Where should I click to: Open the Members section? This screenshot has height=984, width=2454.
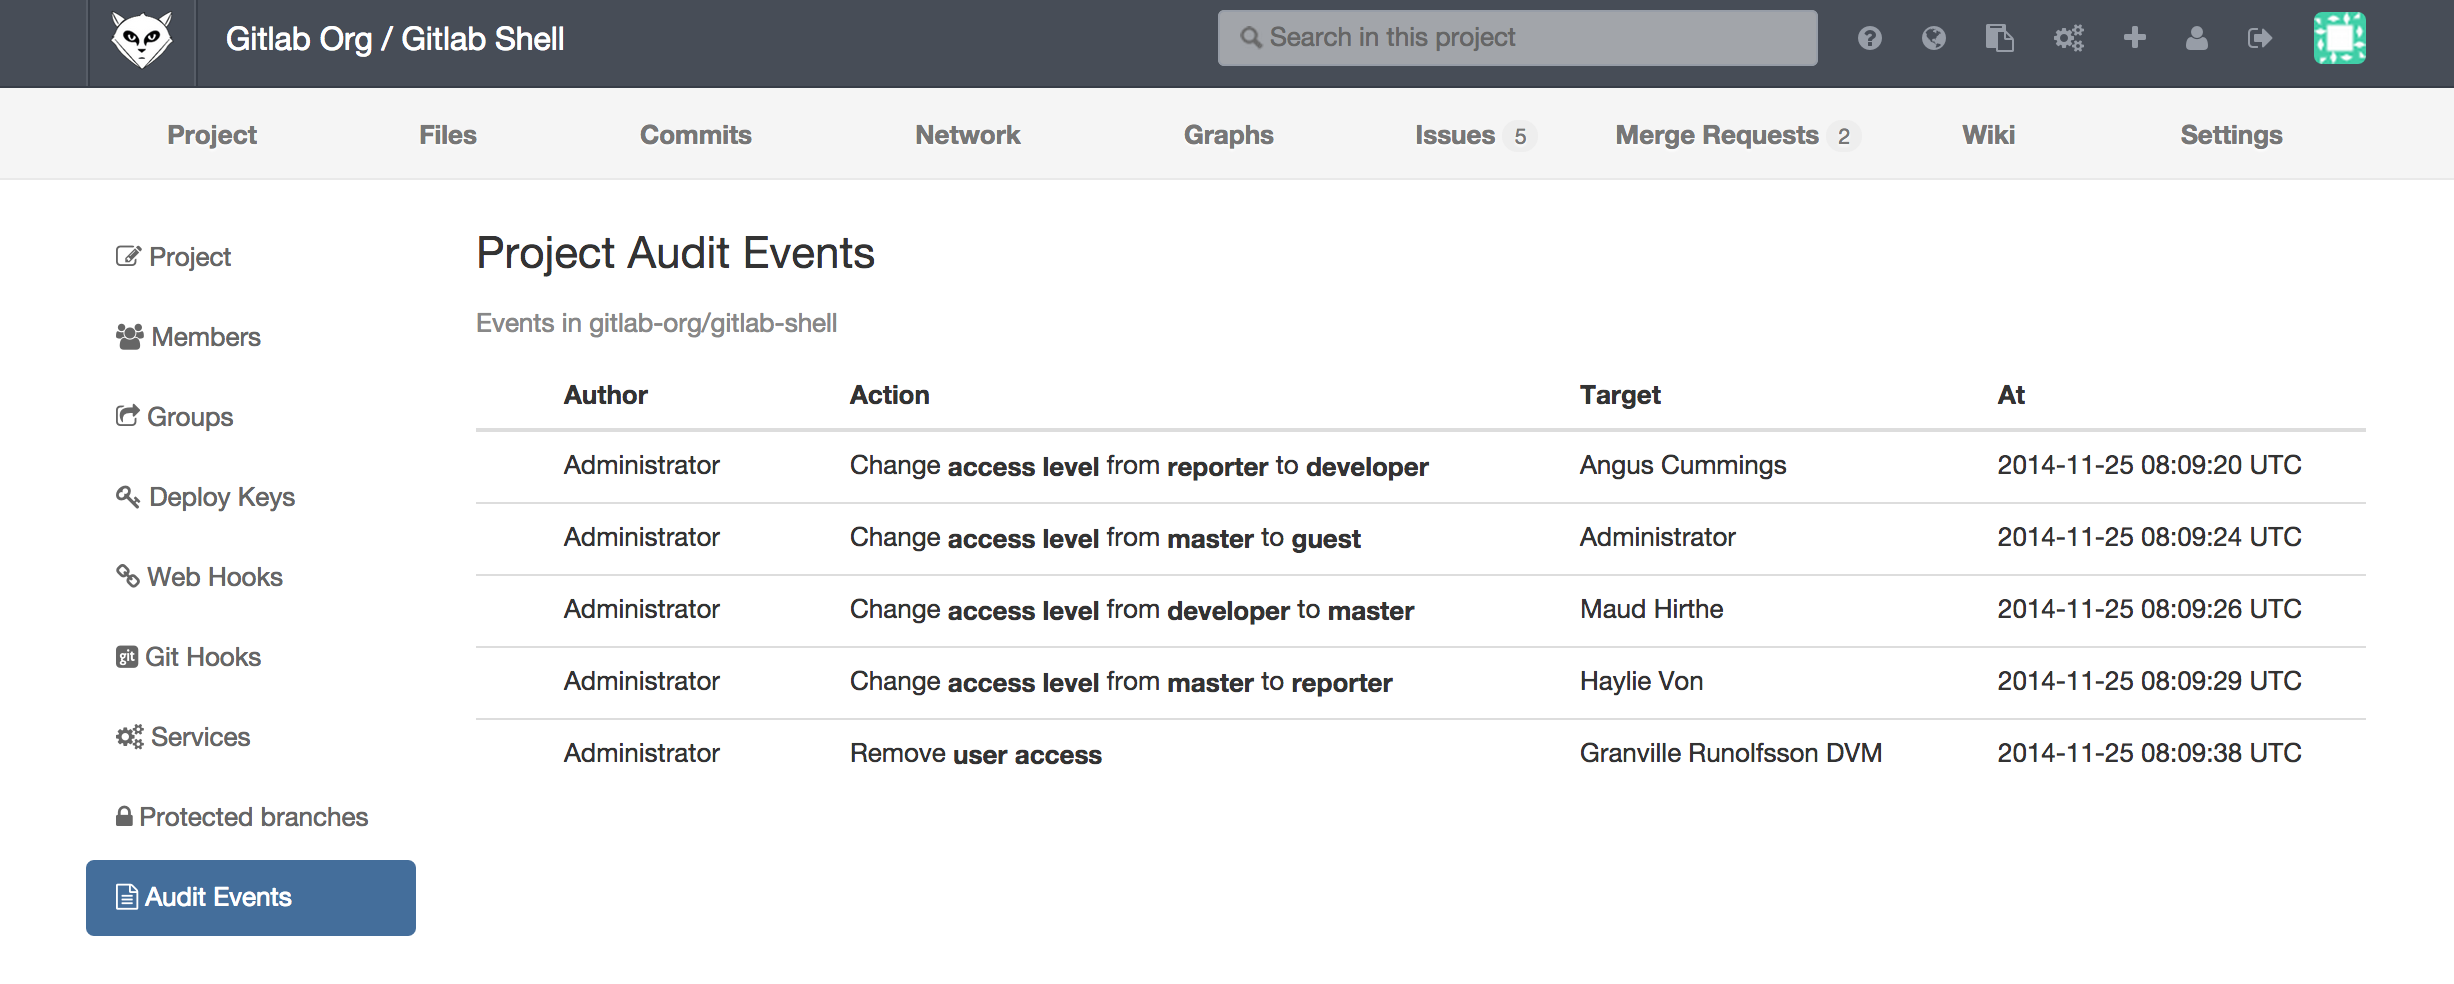pyautogui.click(x=204, y=336)
